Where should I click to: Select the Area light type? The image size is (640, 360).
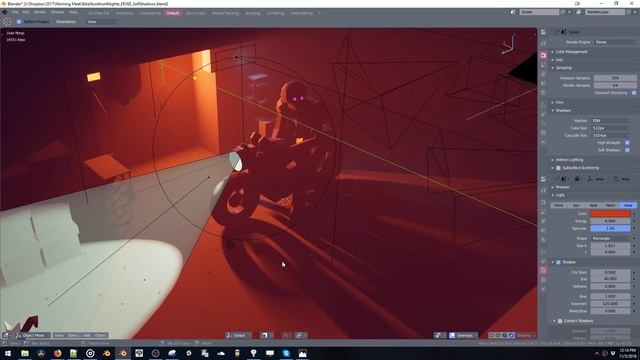(x=628, y=205)
